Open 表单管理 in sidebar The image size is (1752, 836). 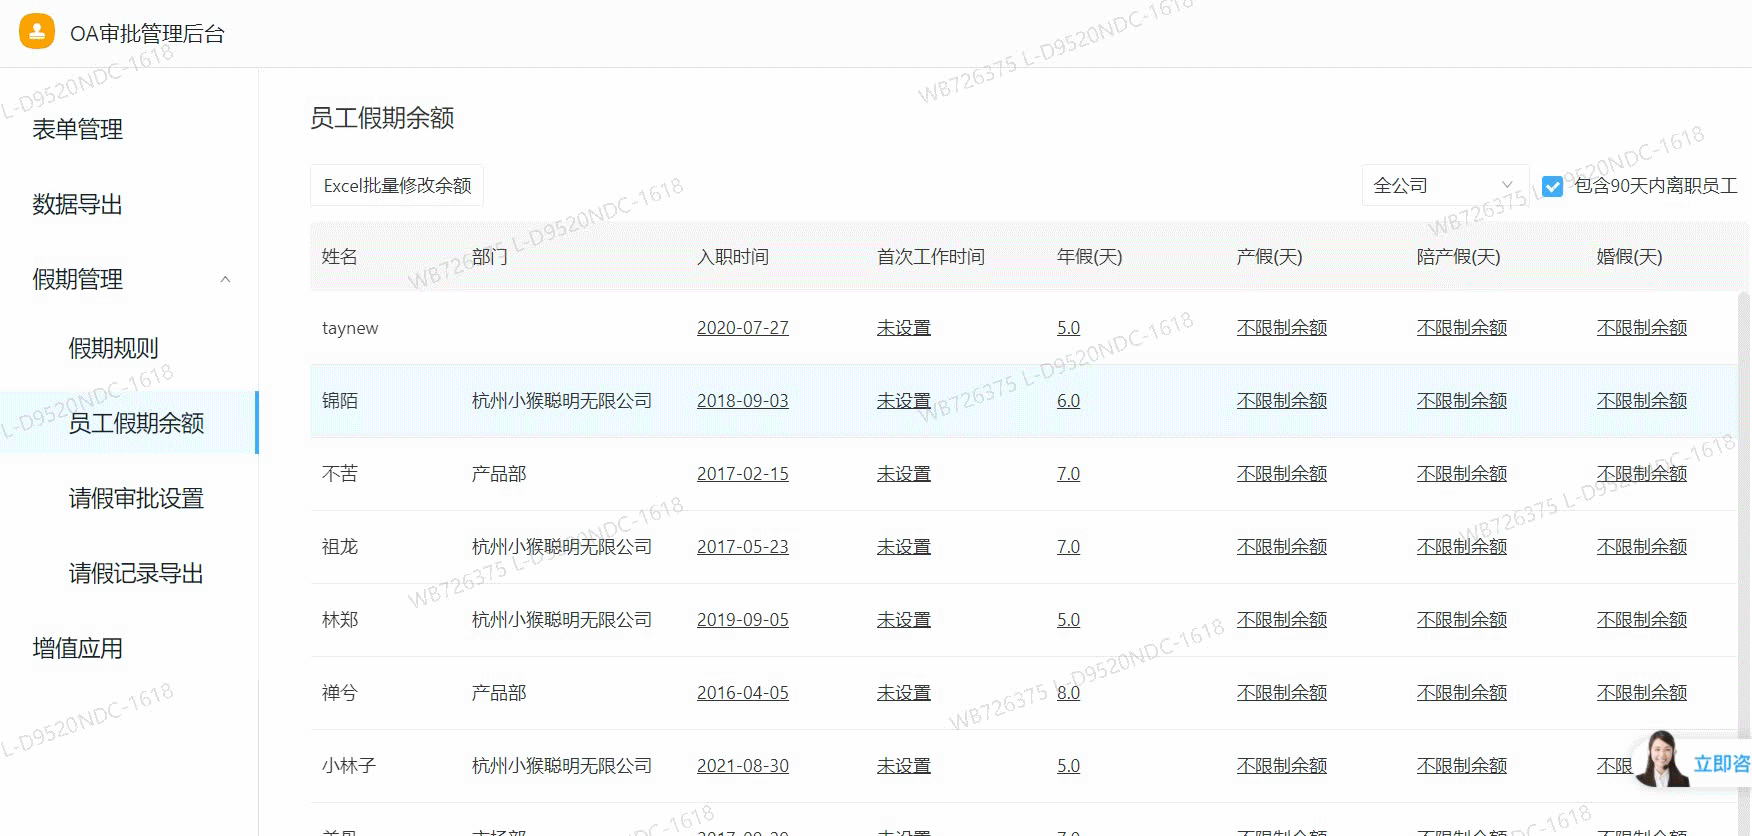(77, 129)
